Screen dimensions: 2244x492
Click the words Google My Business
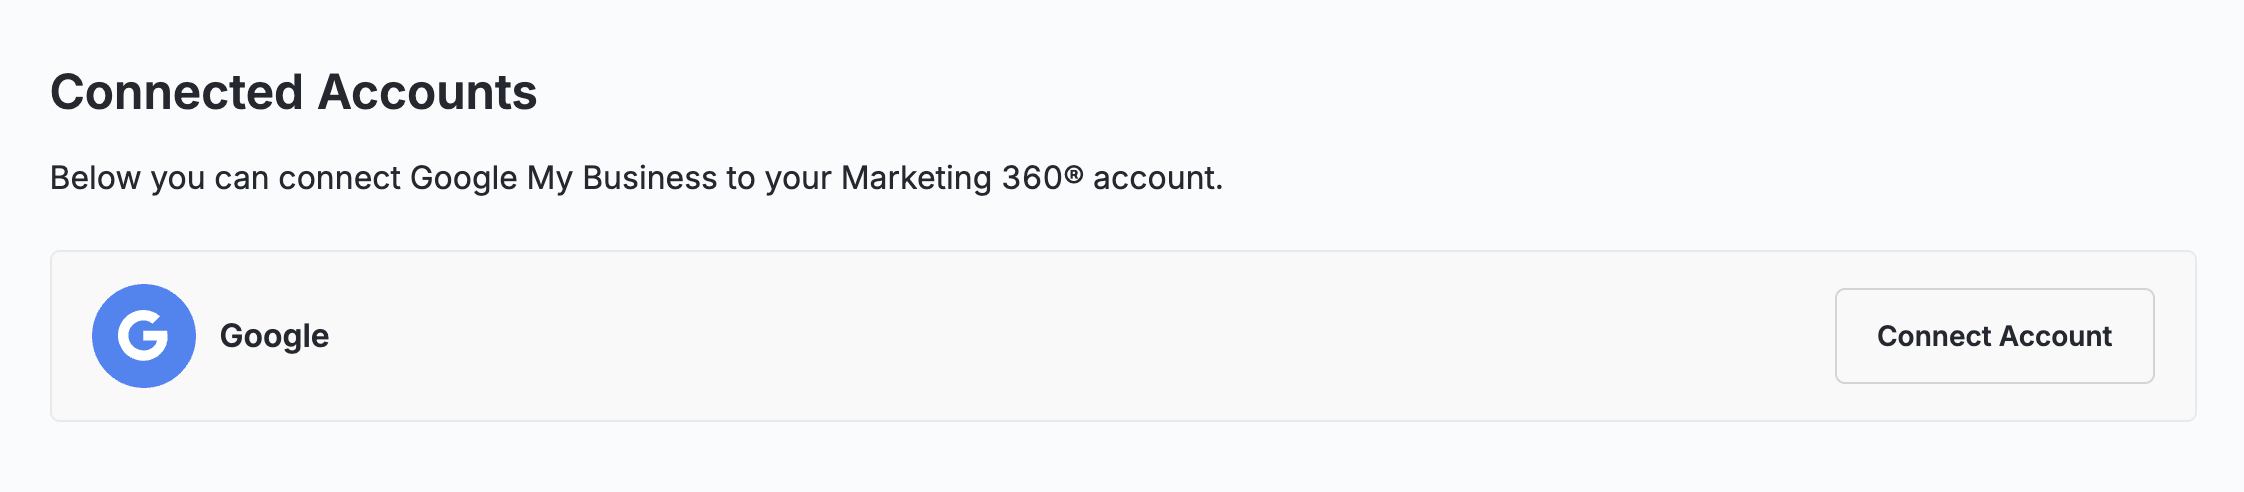[x=563, y=178]
